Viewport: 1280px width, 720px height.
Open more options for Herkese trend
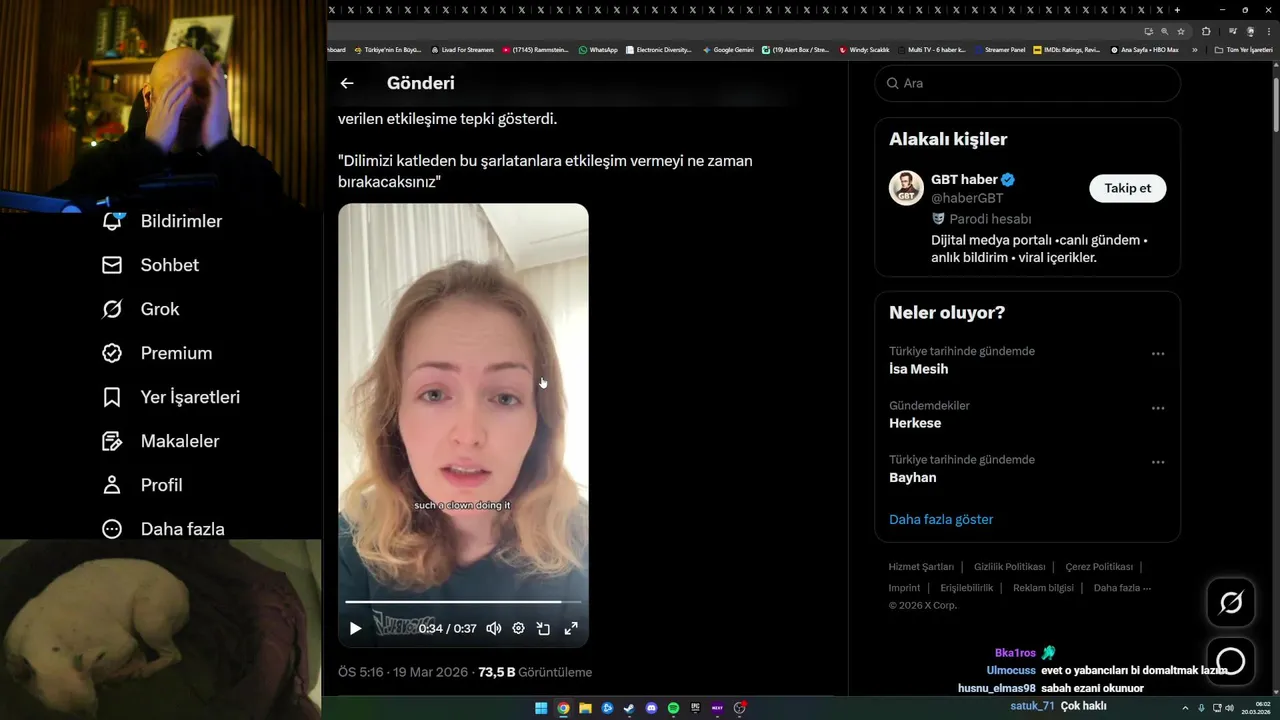coord(1158,408)
